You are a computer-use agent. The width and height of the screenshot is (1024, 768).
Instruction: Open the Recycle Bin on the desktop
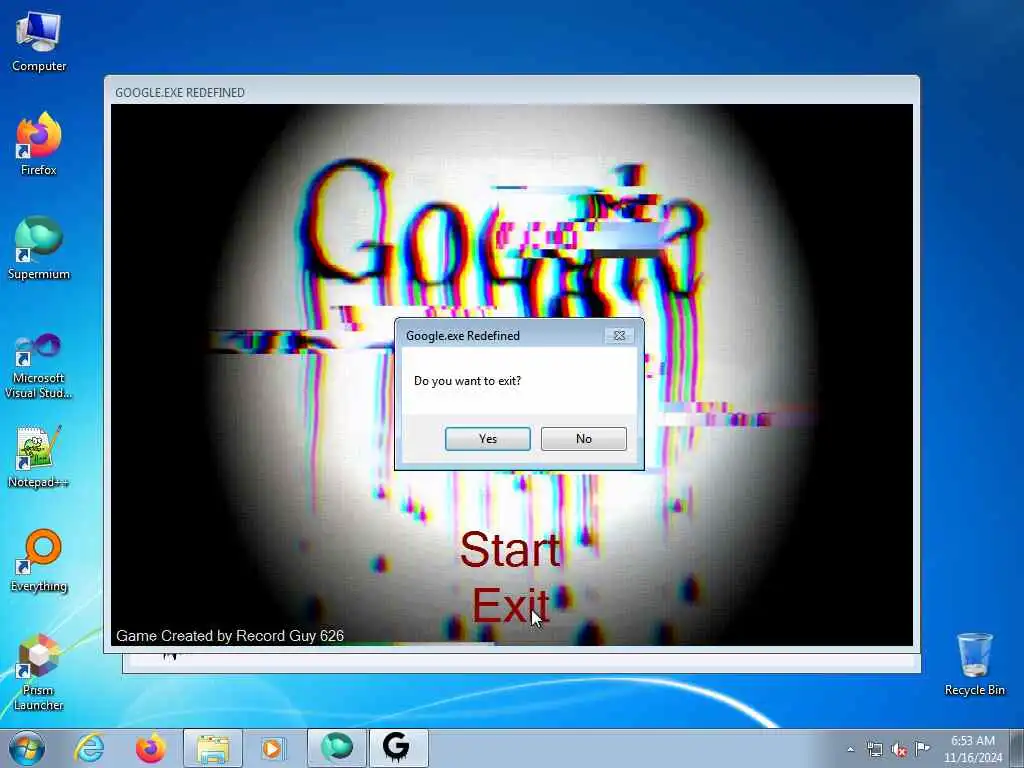tap(974, 664)
